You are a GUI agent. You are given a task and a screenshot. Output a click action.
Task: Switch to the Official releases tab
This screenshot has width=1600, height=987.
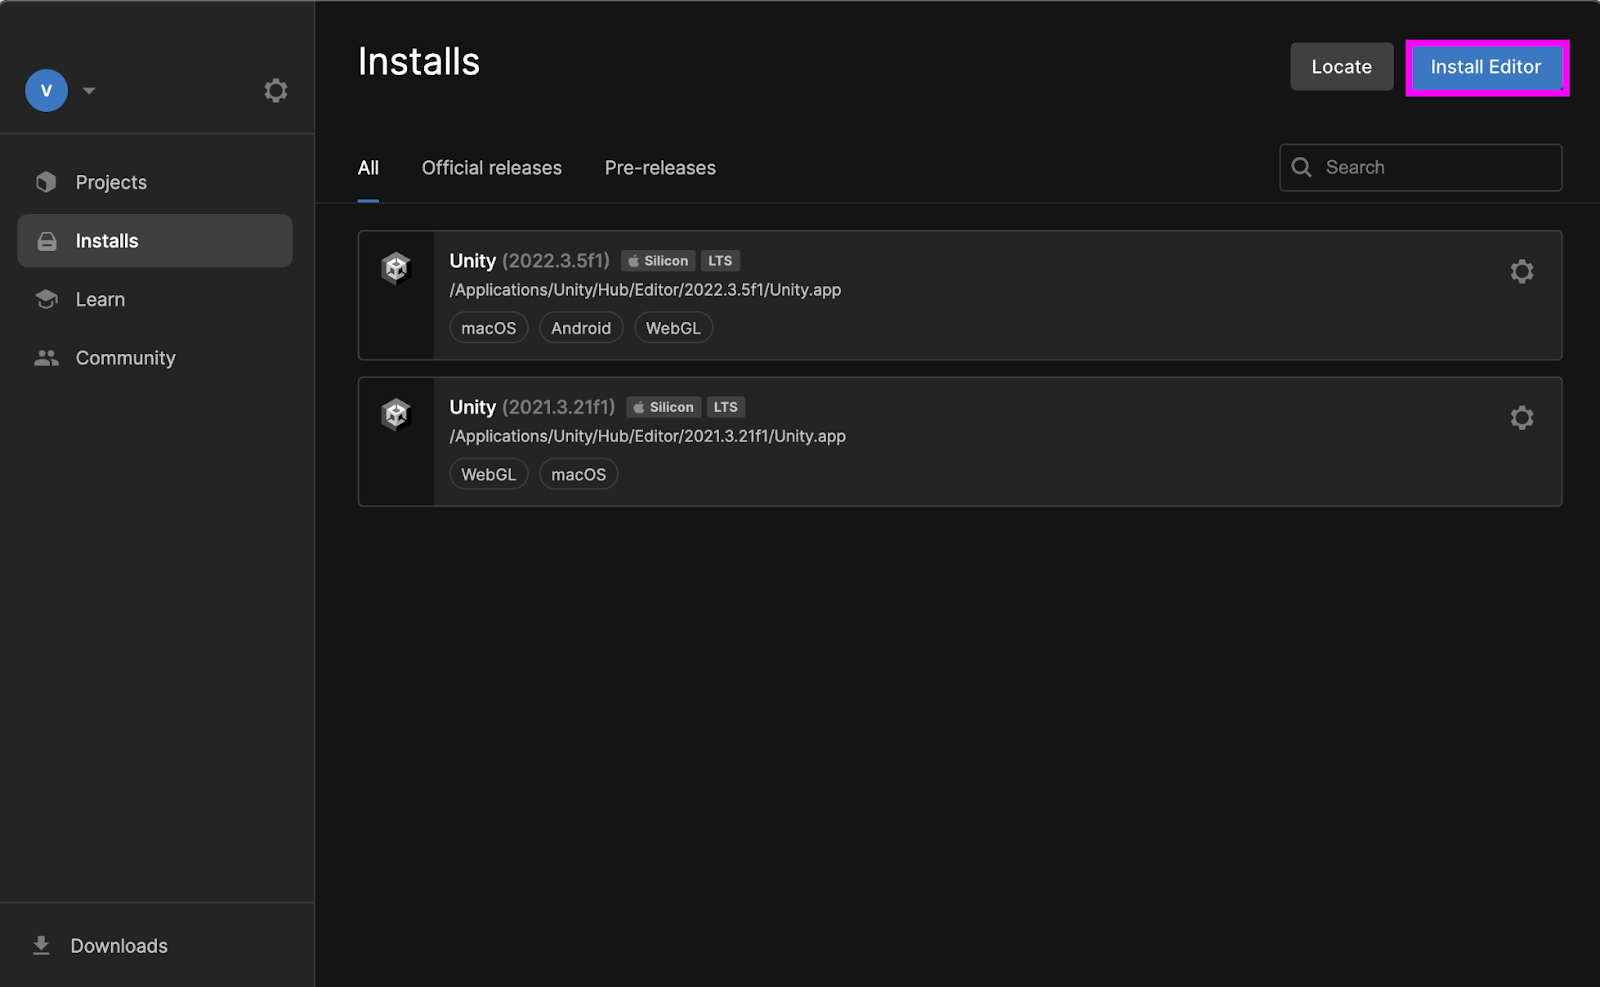491,168
